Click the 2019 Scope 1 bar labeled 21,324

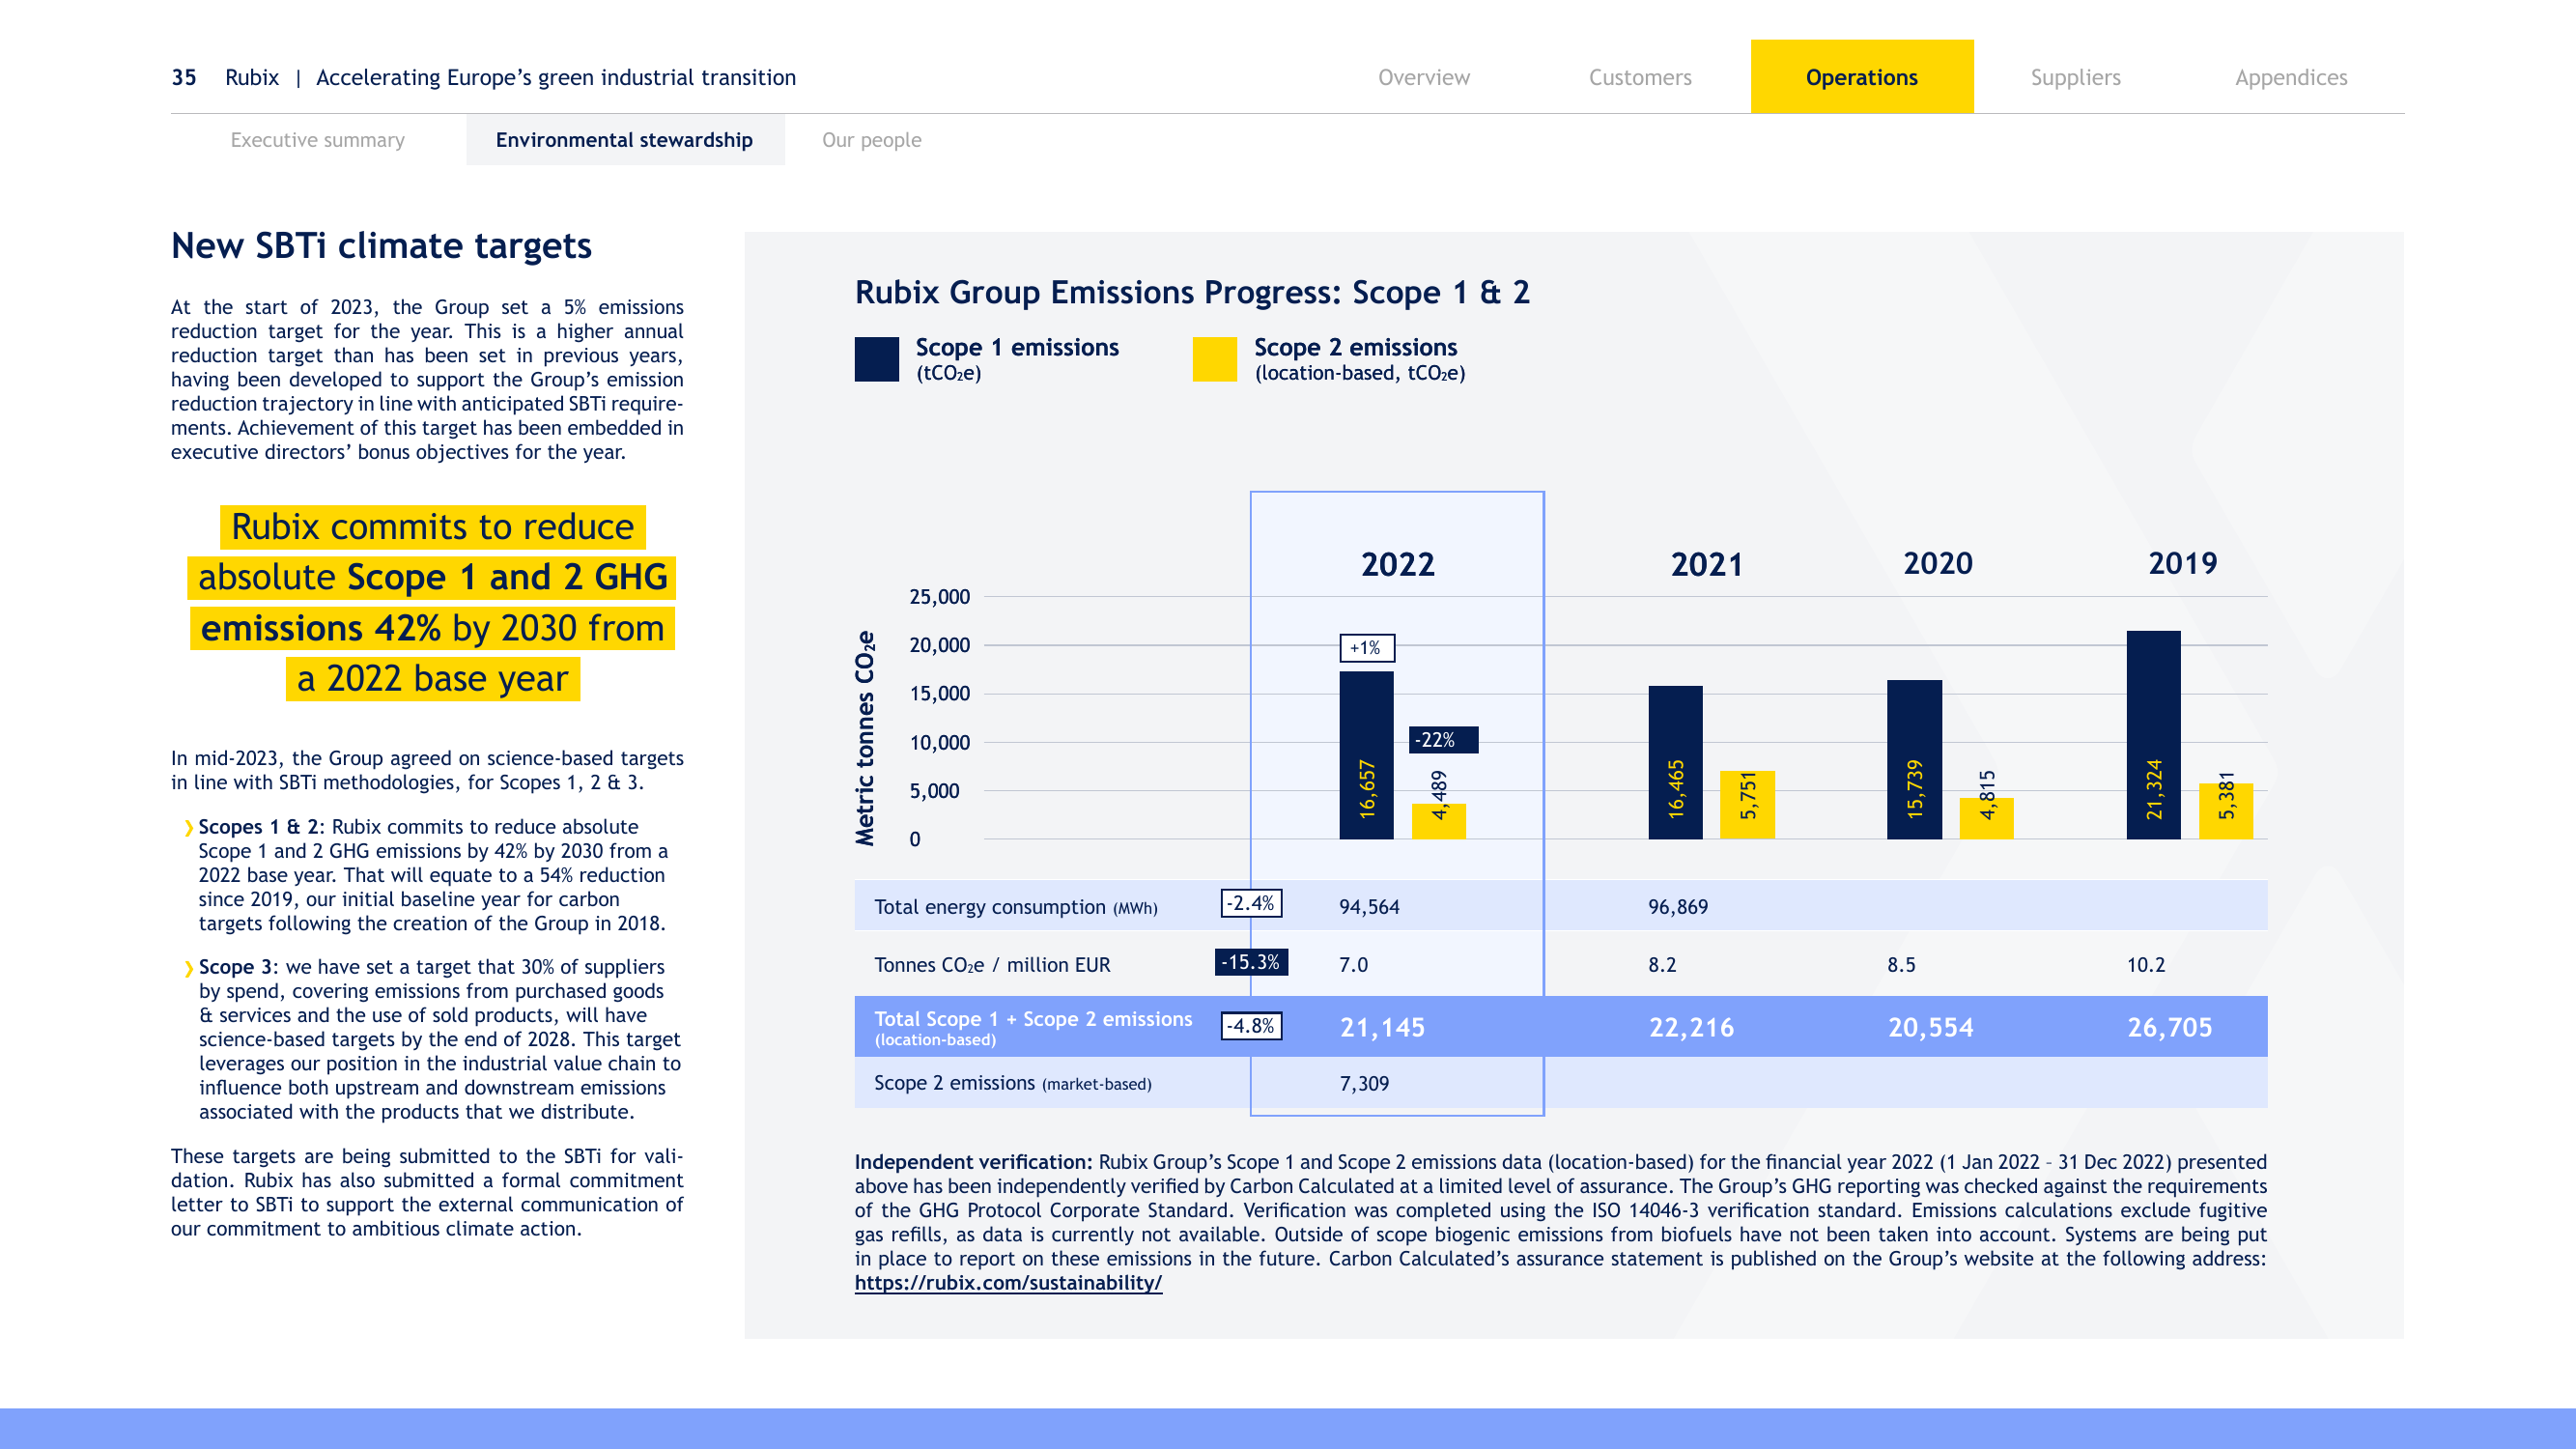(x=2153, y=735)
